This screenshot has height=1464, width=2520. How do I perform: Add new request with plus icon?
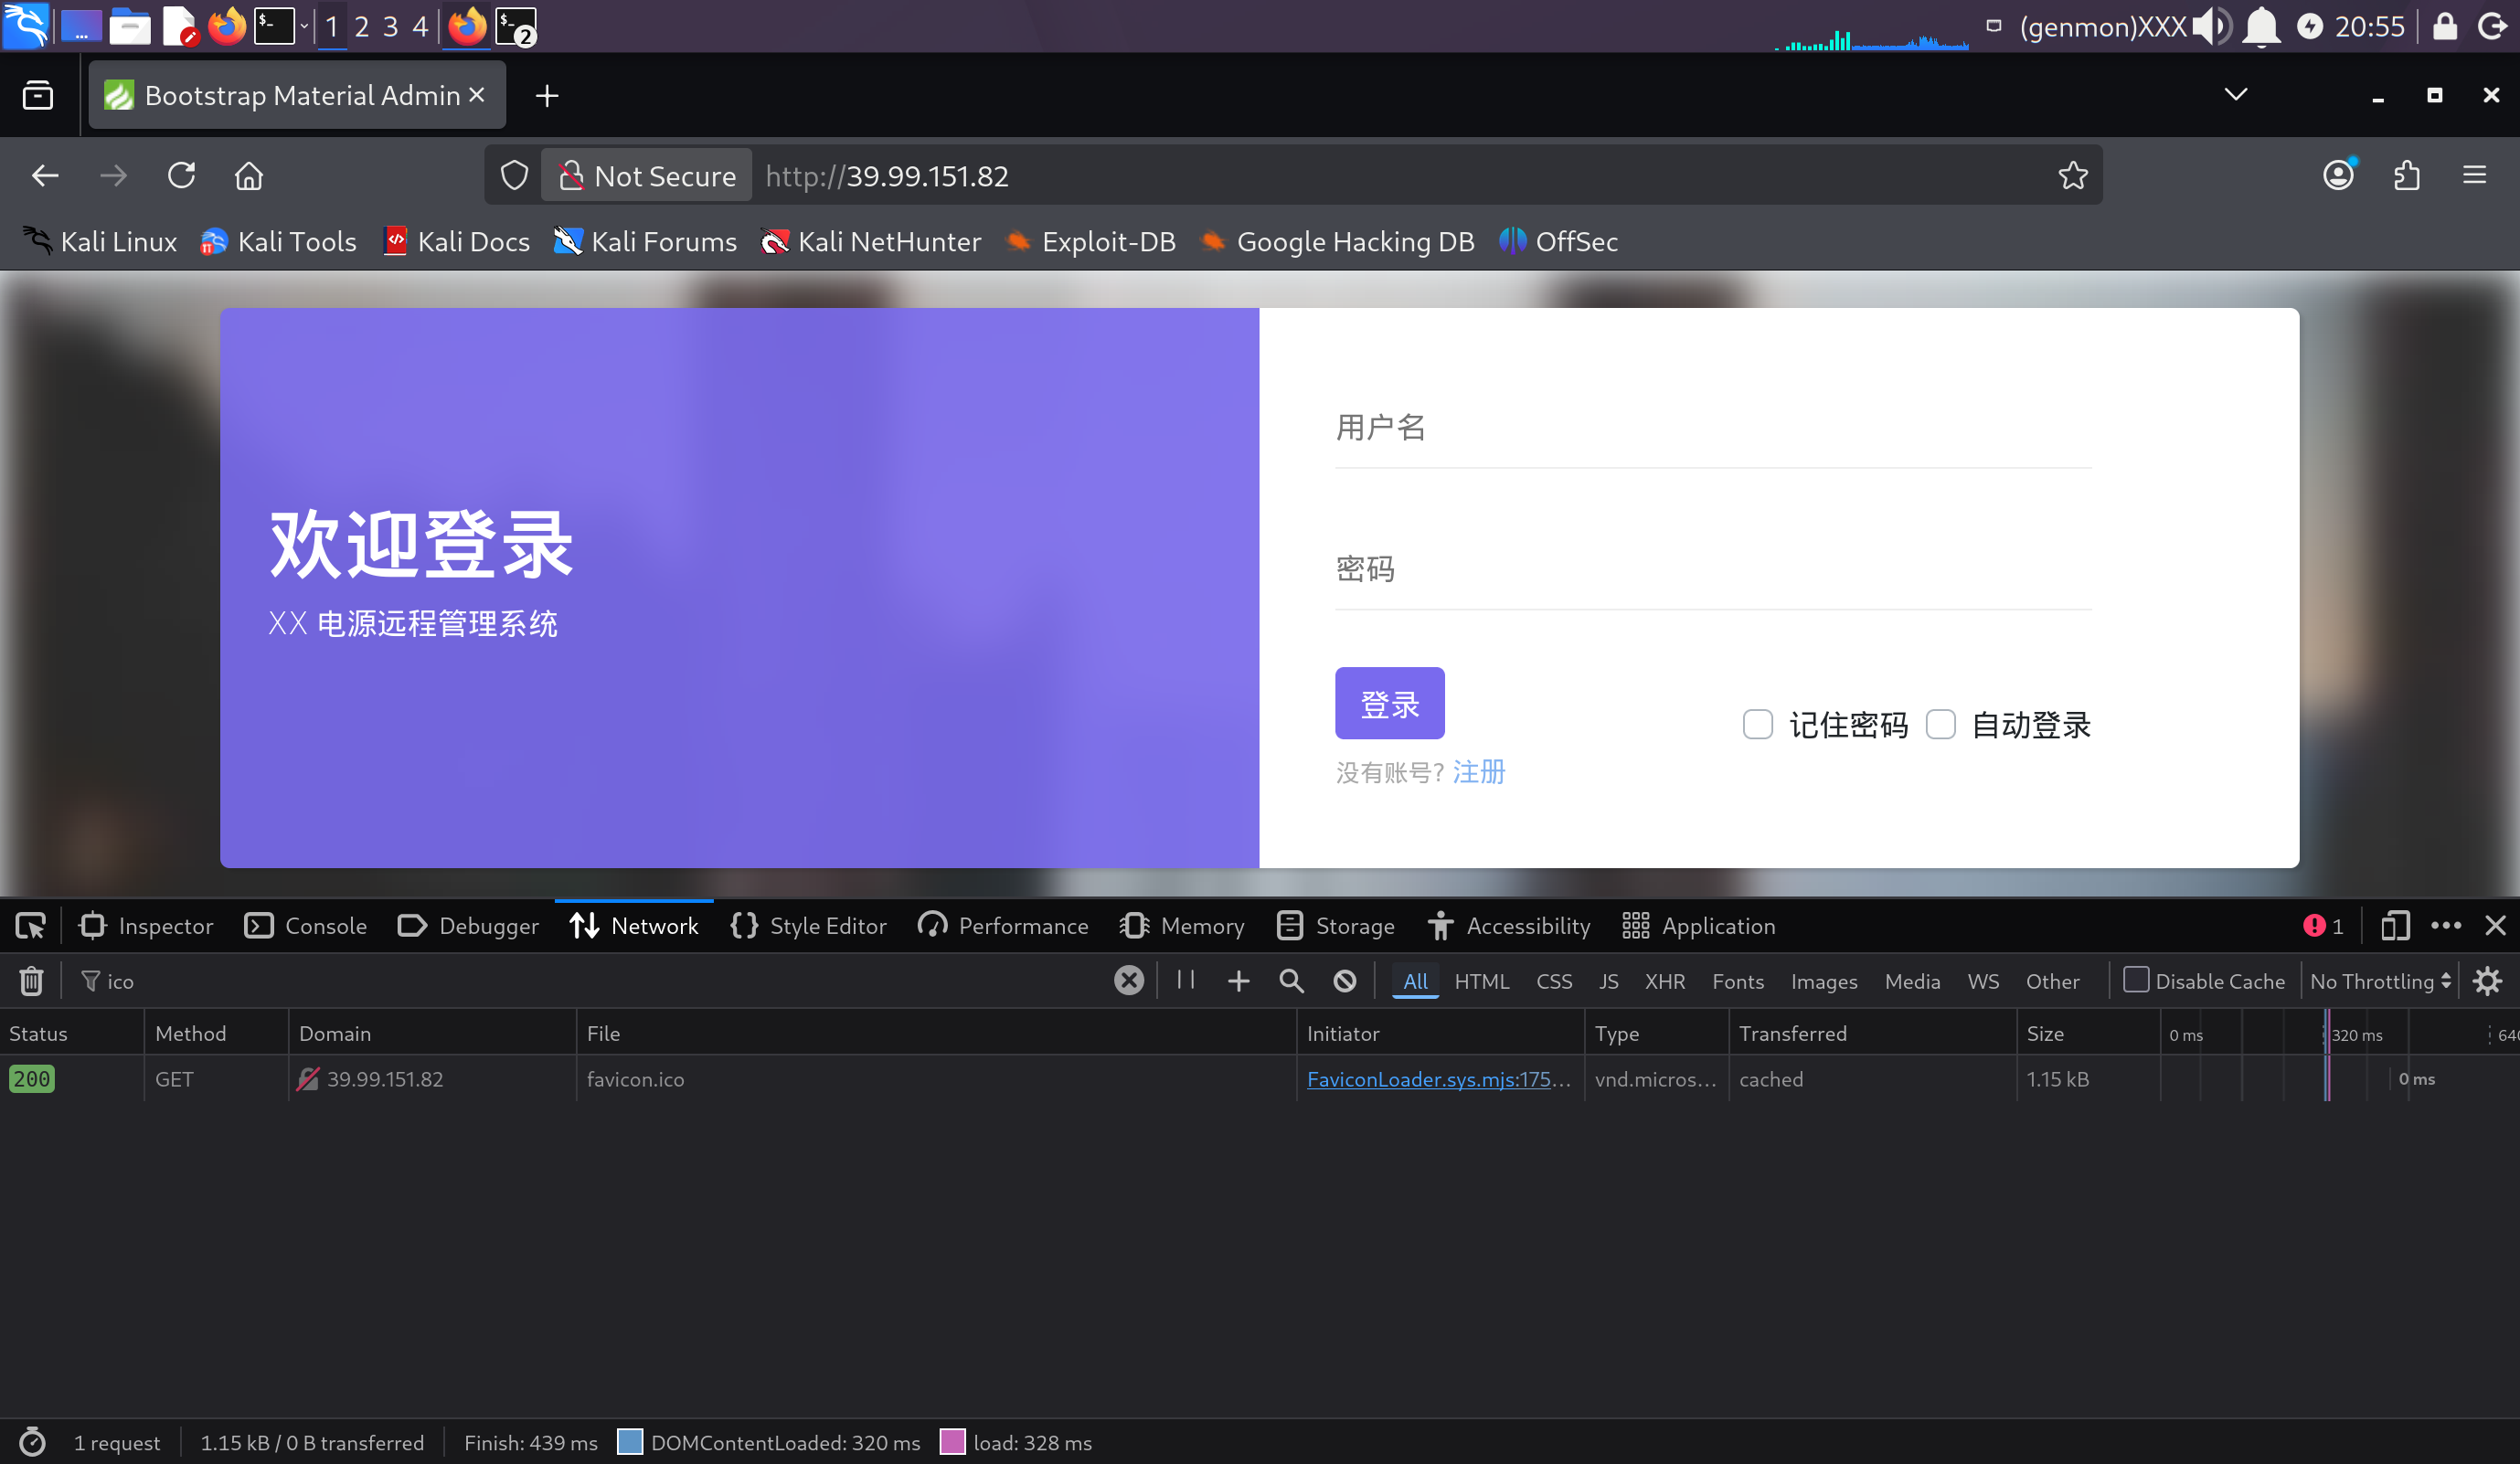(x=1238, y=981)
